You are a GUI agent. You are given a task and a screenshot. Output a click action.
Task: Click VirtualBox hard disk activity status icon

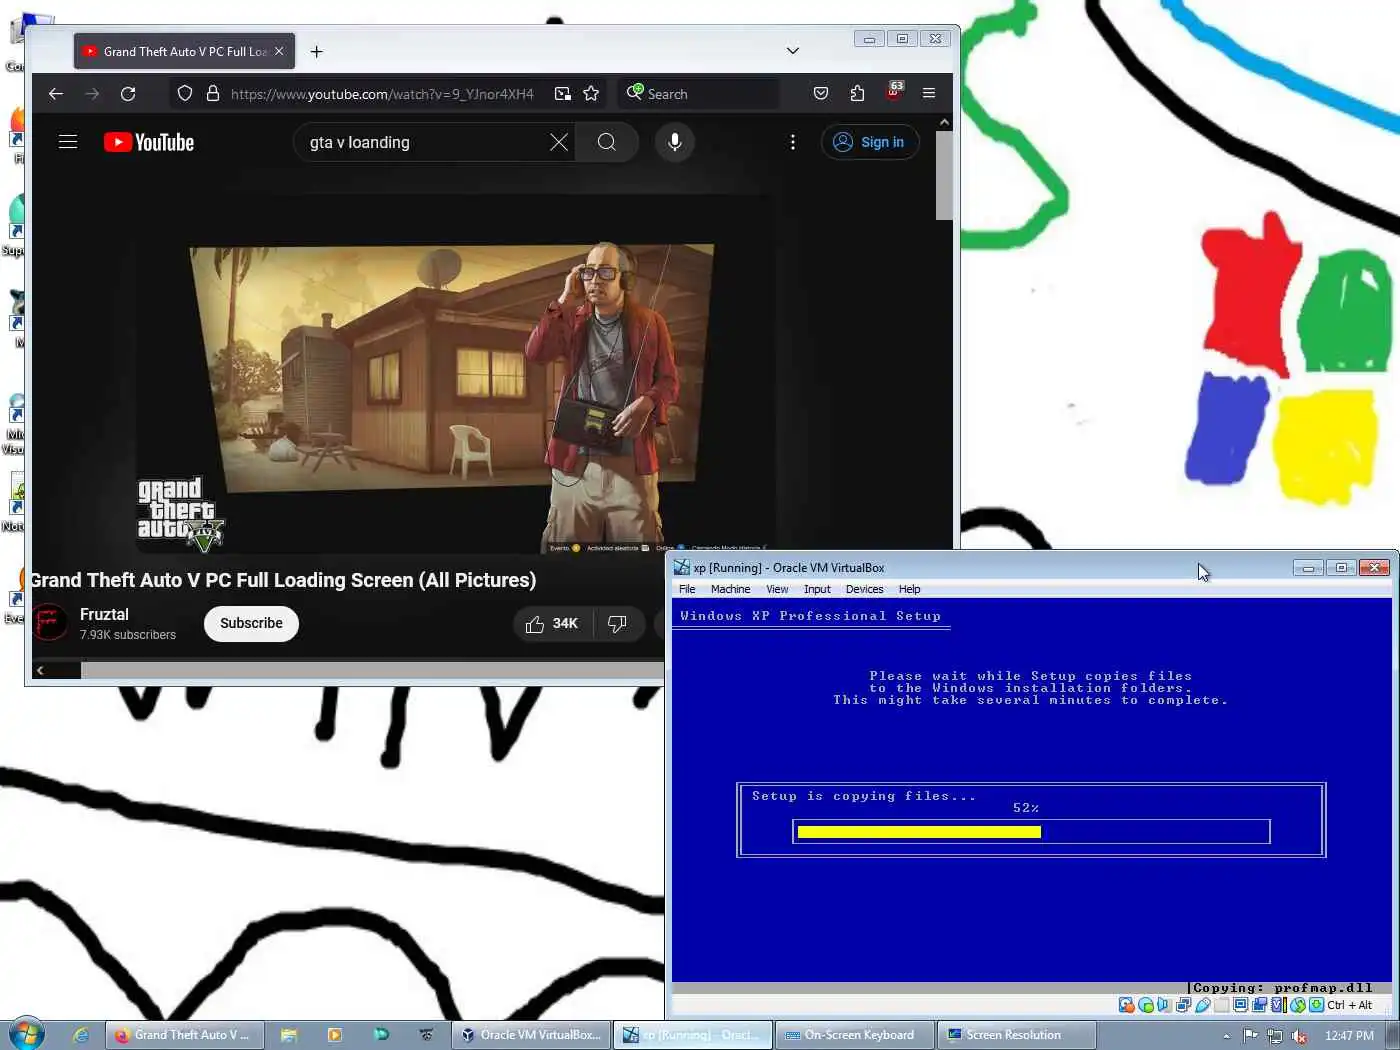tap(1127, 1005)
